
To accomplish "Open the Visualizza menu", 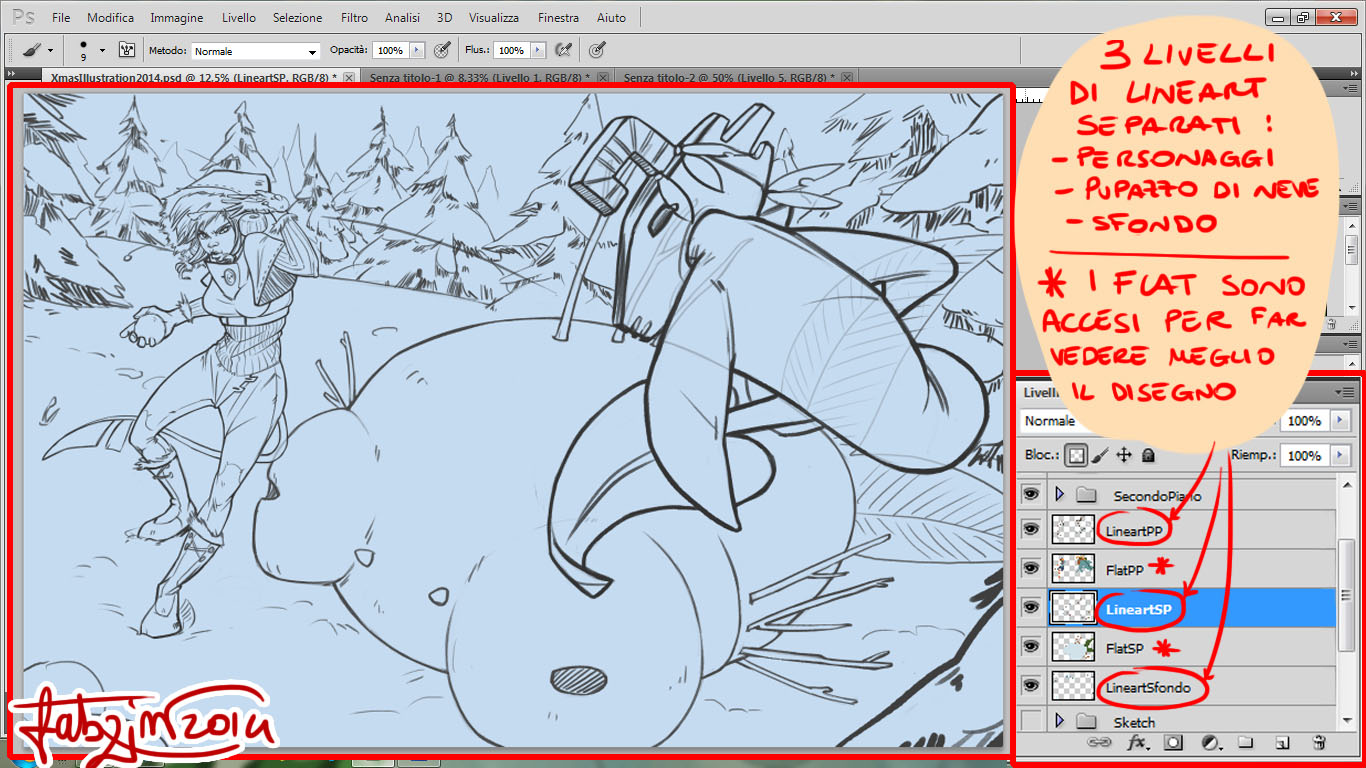I will [494, 18].
